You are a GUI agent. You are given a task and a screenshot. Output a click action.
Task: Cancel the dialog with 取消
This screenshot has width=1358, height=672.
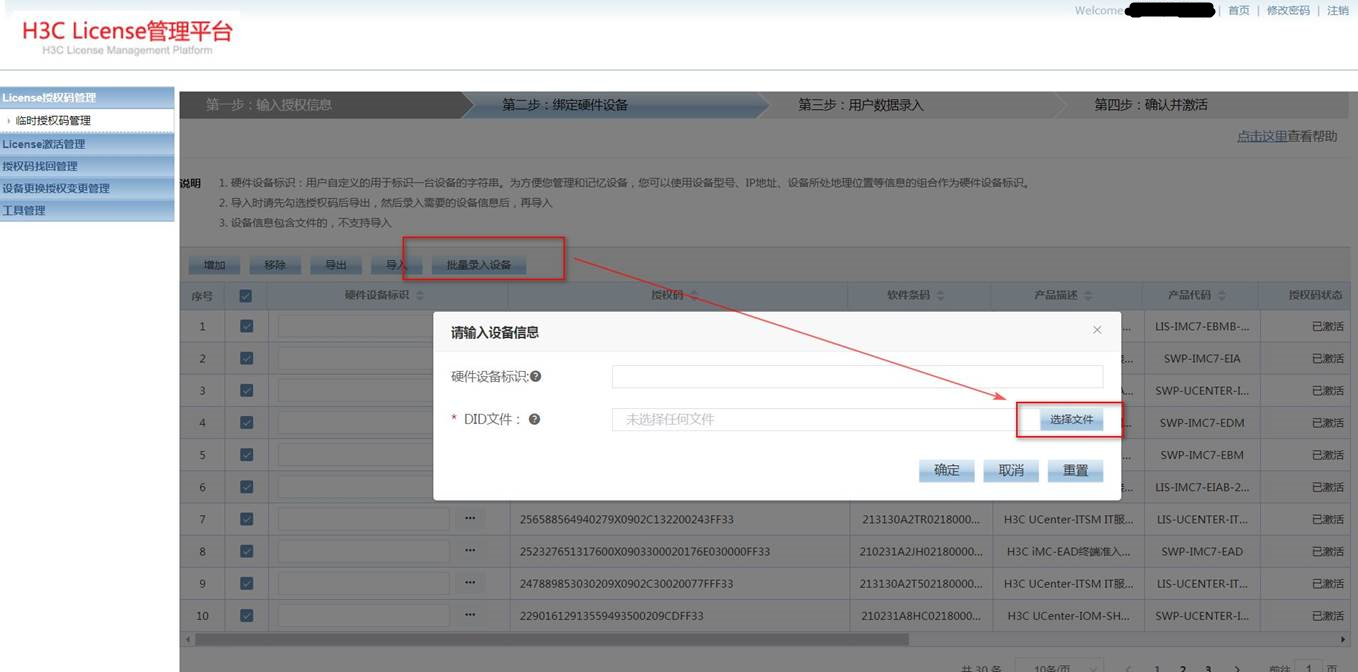click(x=1011, y=470)
